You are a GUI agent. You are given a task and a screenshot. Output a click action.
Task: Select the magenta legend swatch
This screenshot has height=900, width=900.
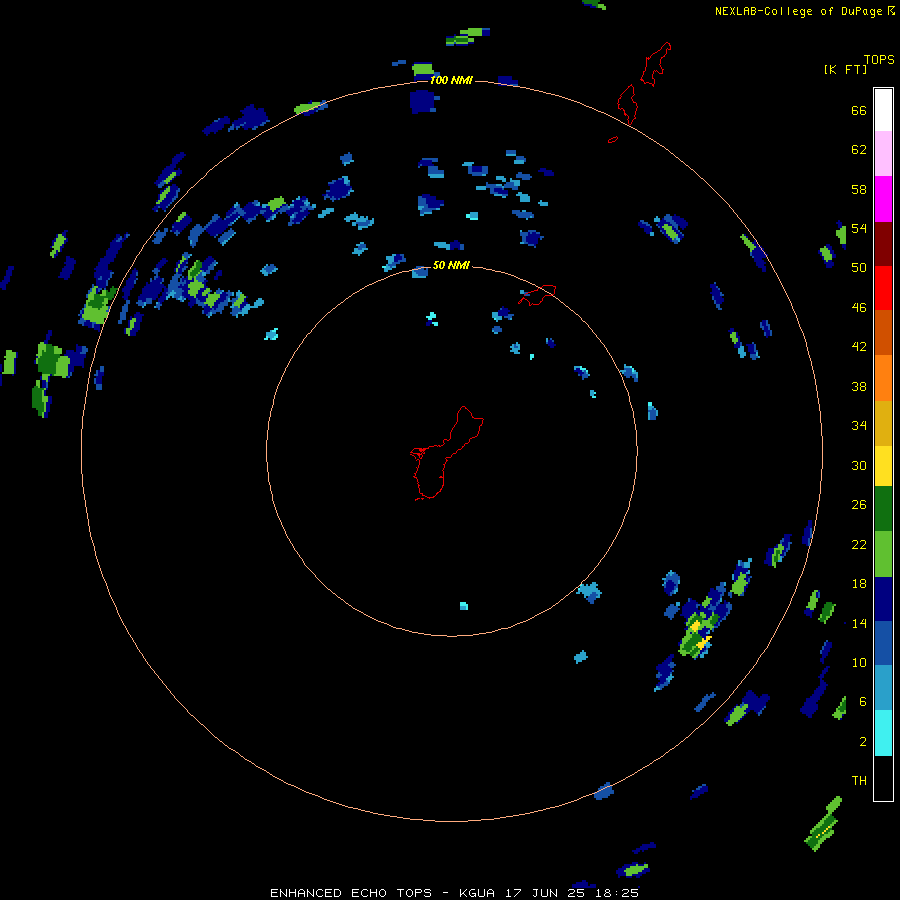tap(883, 199)
